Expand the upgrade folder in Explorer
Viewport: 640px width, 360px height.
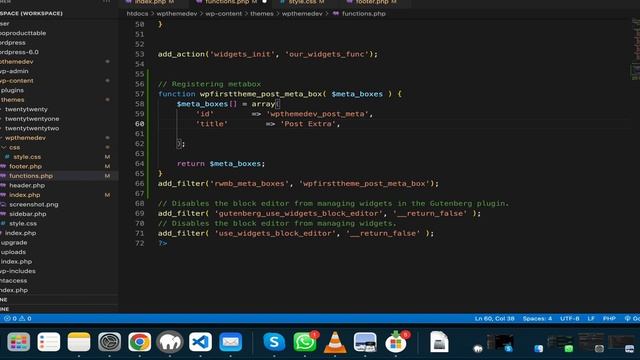click(14, 242)
